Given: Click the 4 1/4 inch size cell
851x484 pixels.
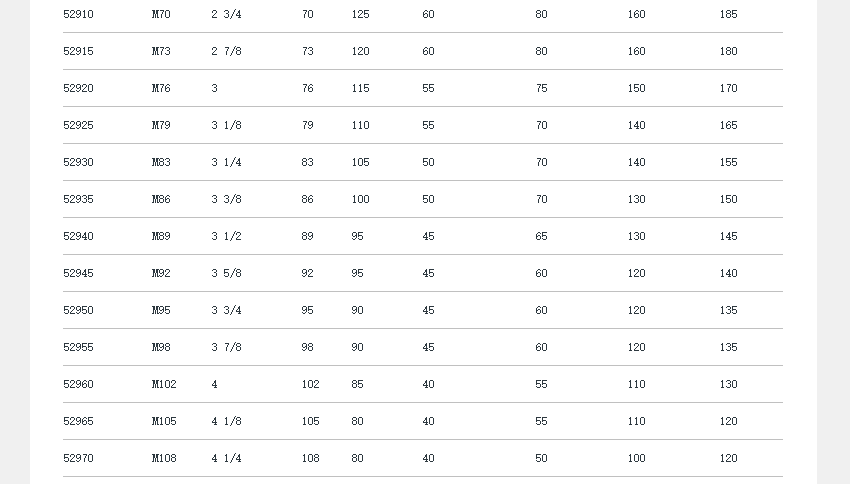Looking at the screenshot, I should [226, 459].
